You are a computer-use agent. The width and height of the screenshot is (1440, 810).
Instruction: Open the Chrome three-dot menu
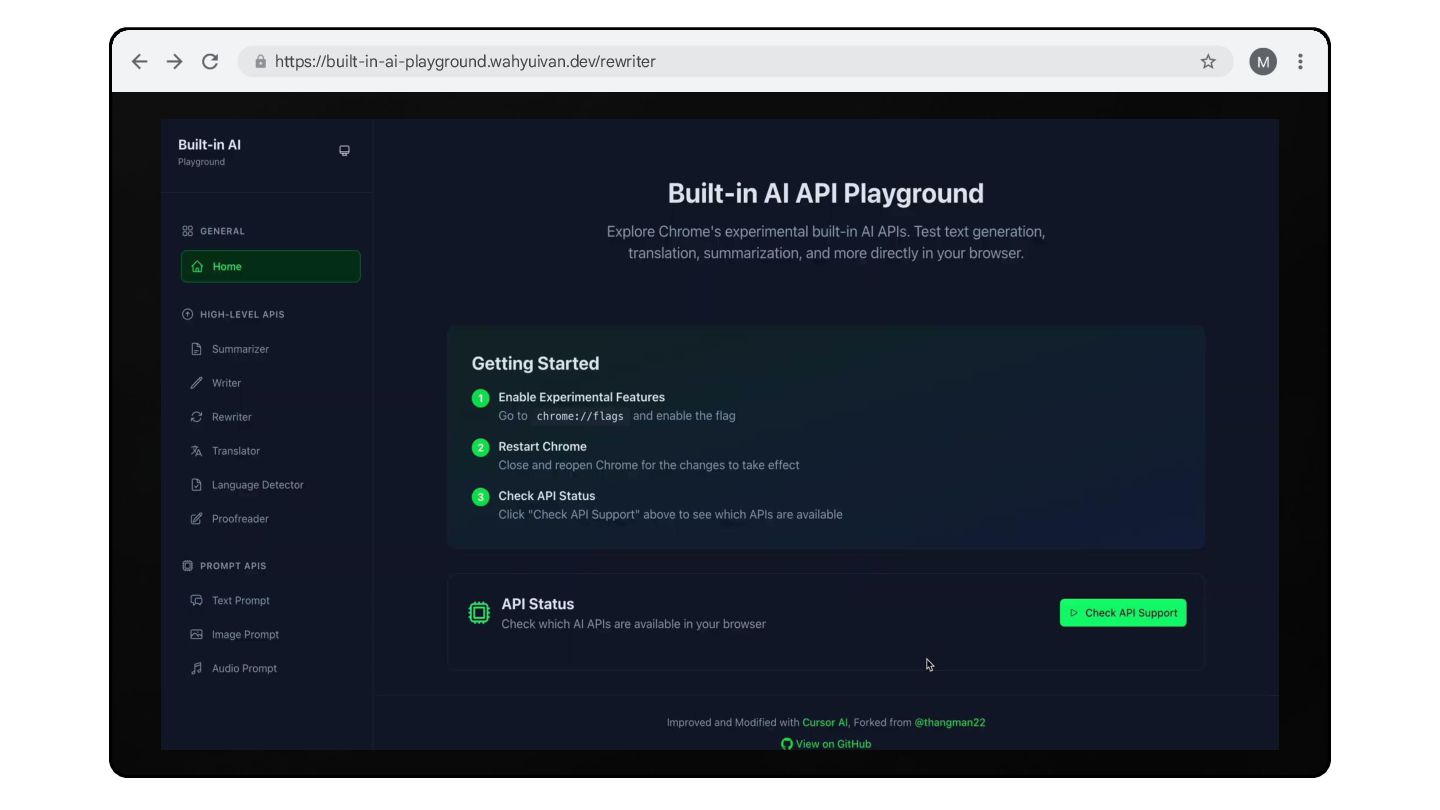pos(1300,61)
